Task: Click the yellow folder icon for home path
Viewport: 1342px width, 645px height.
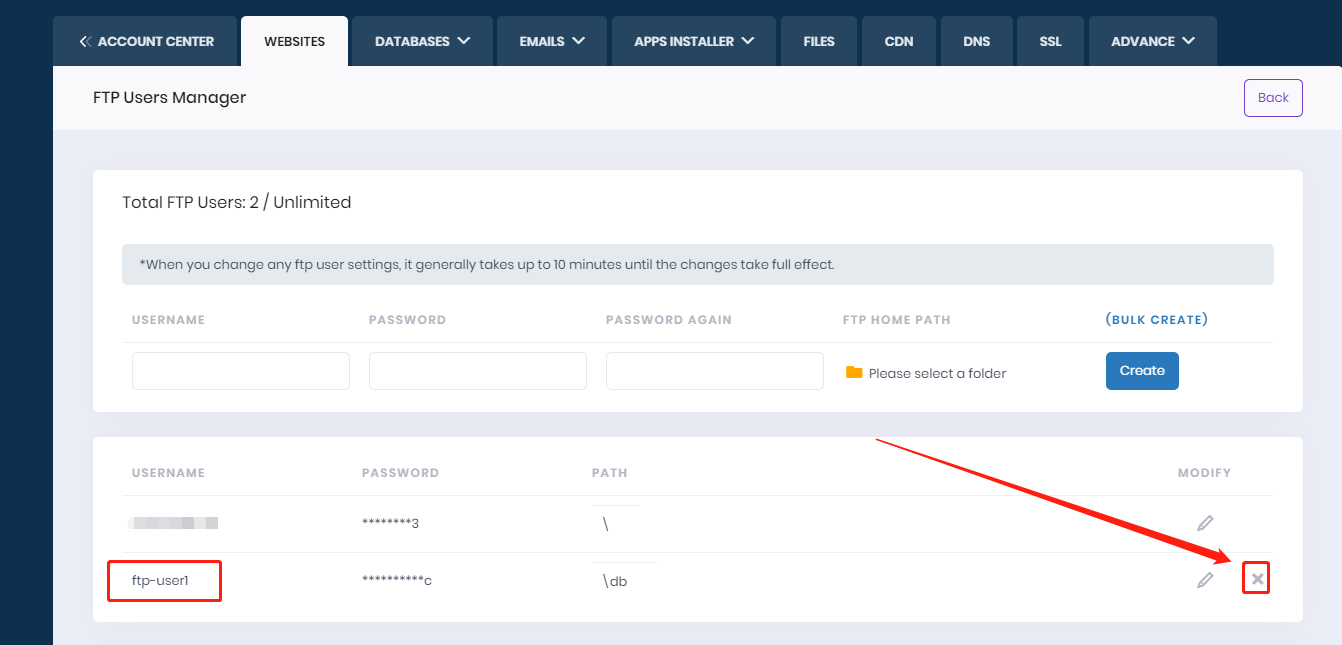Action: point(854,372)
